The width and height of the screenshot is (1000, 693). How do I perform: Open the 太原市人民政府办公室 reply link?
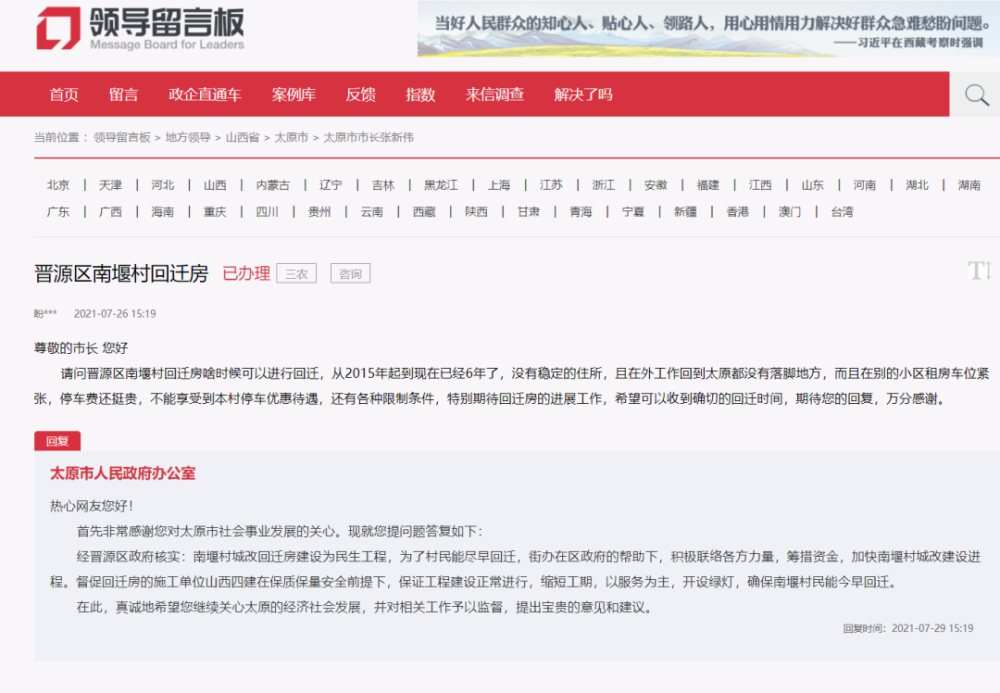pyautogui.click(x=124, y=473)
